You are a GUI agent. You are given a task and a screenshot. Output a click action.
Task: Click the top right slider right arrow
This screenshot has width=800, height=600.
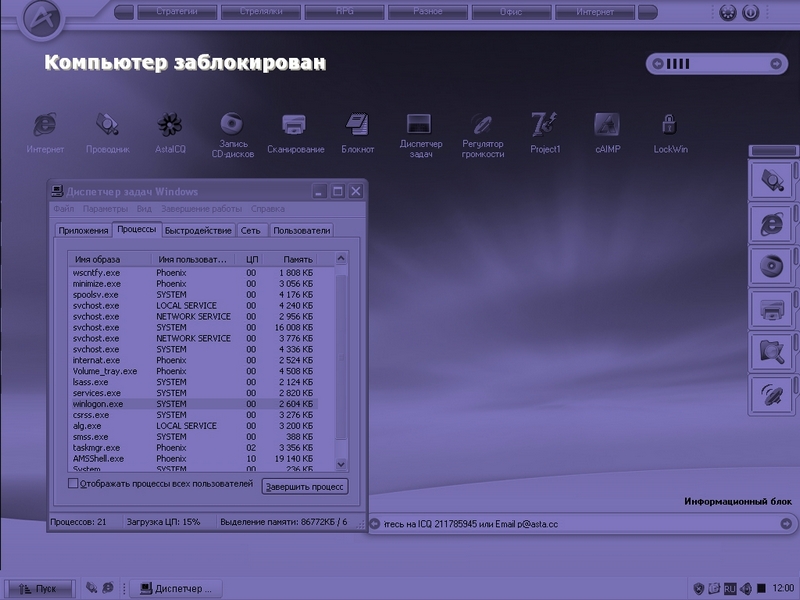click(776, 64)
